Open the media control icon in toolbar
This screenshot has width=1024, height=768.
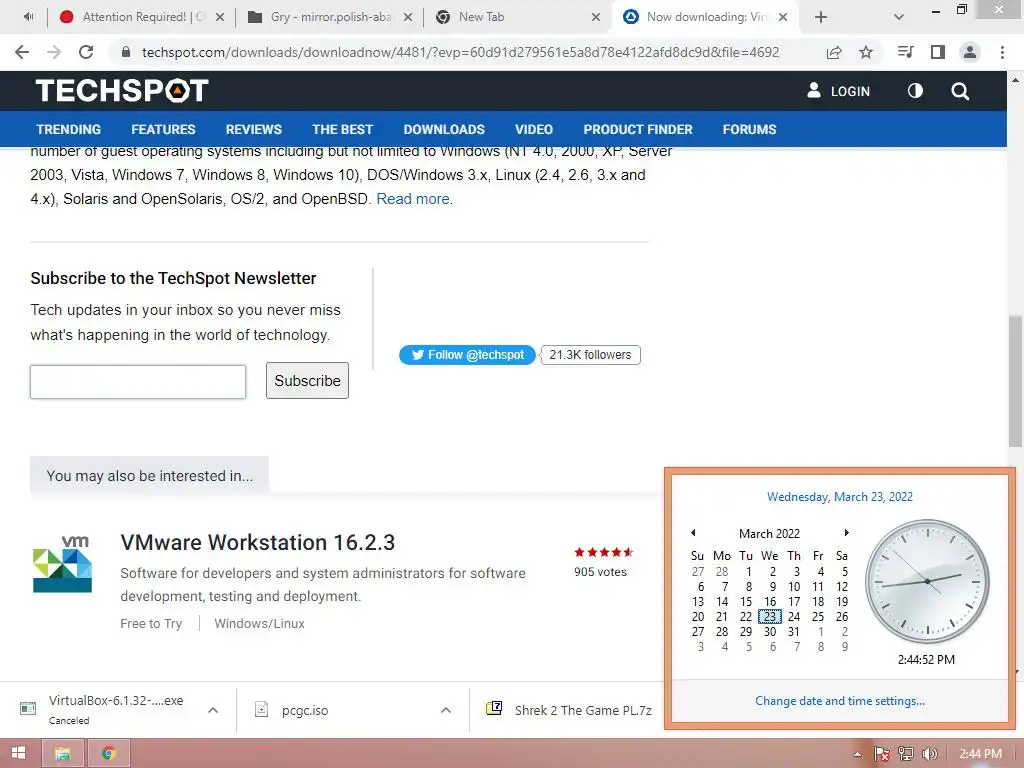905,52
